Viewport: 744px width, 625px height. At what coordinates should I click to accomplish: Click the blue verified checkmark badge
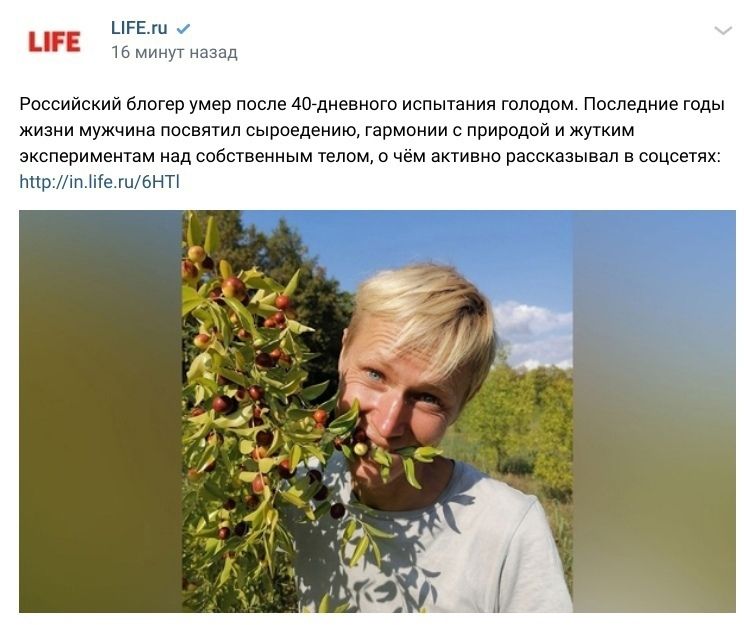[183, 29]
